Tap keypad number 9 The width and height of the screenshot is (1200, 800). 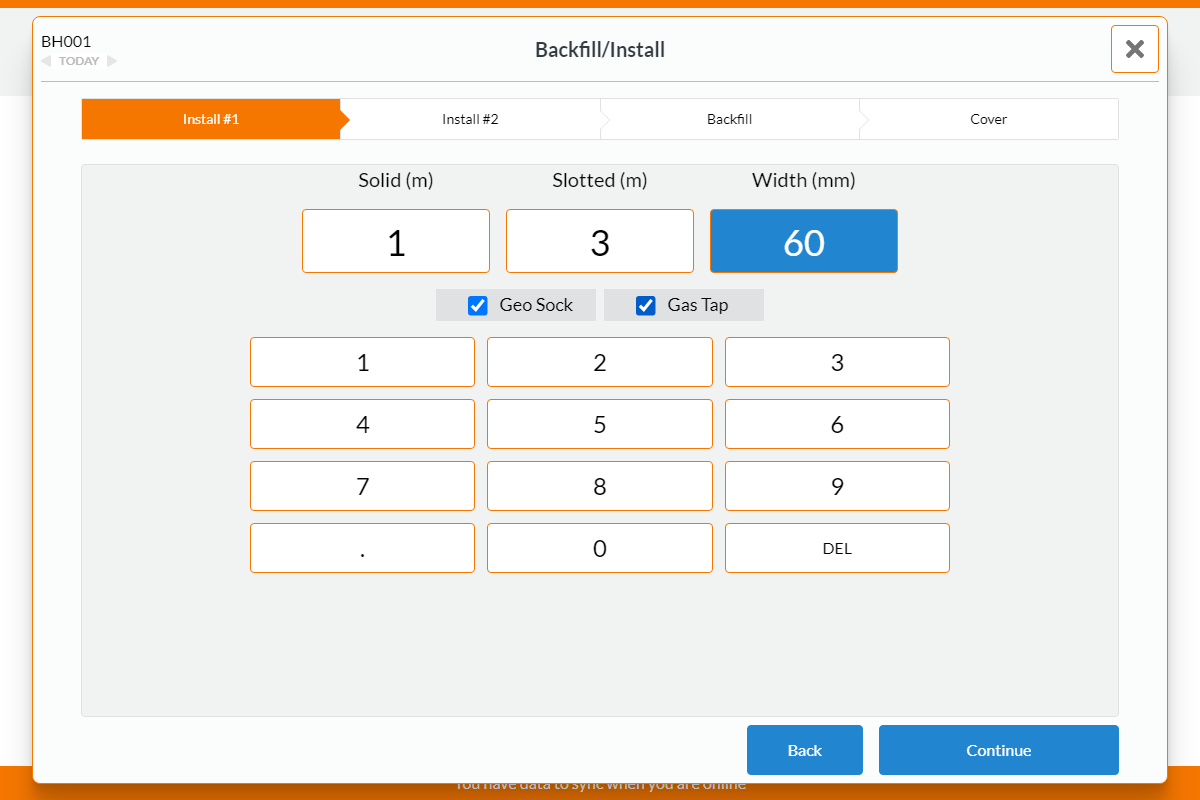pyautogui.click(x=837, y=486)
